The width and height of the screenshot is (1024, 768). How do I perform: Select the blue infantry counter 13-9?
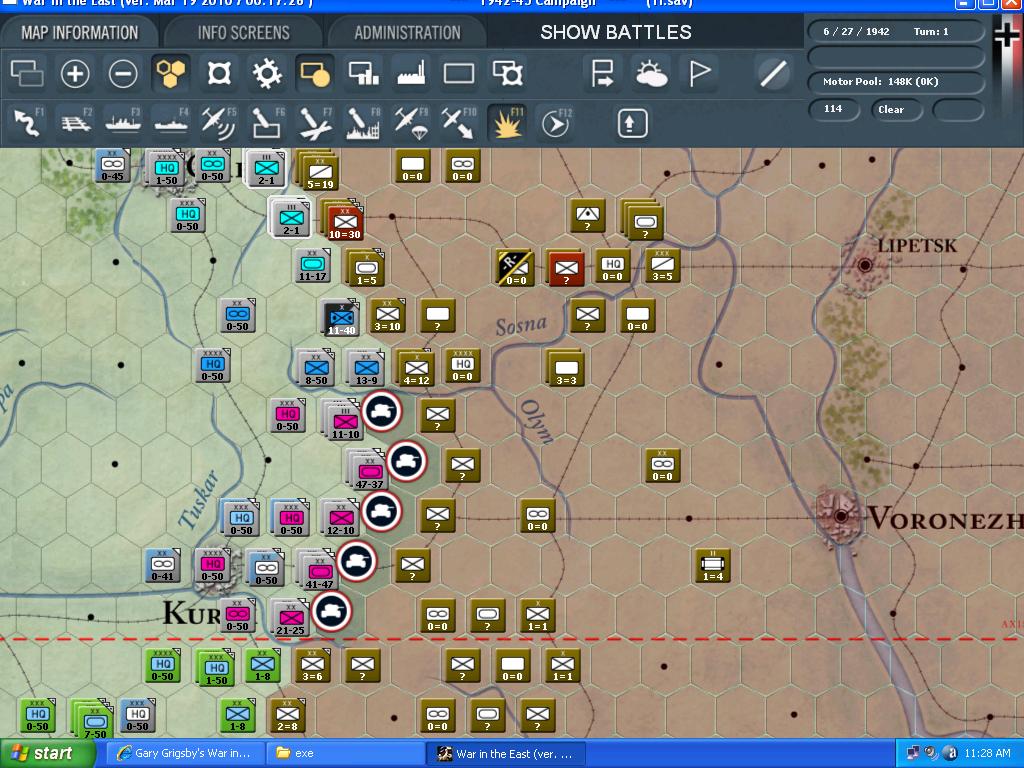tap(366, 368)
